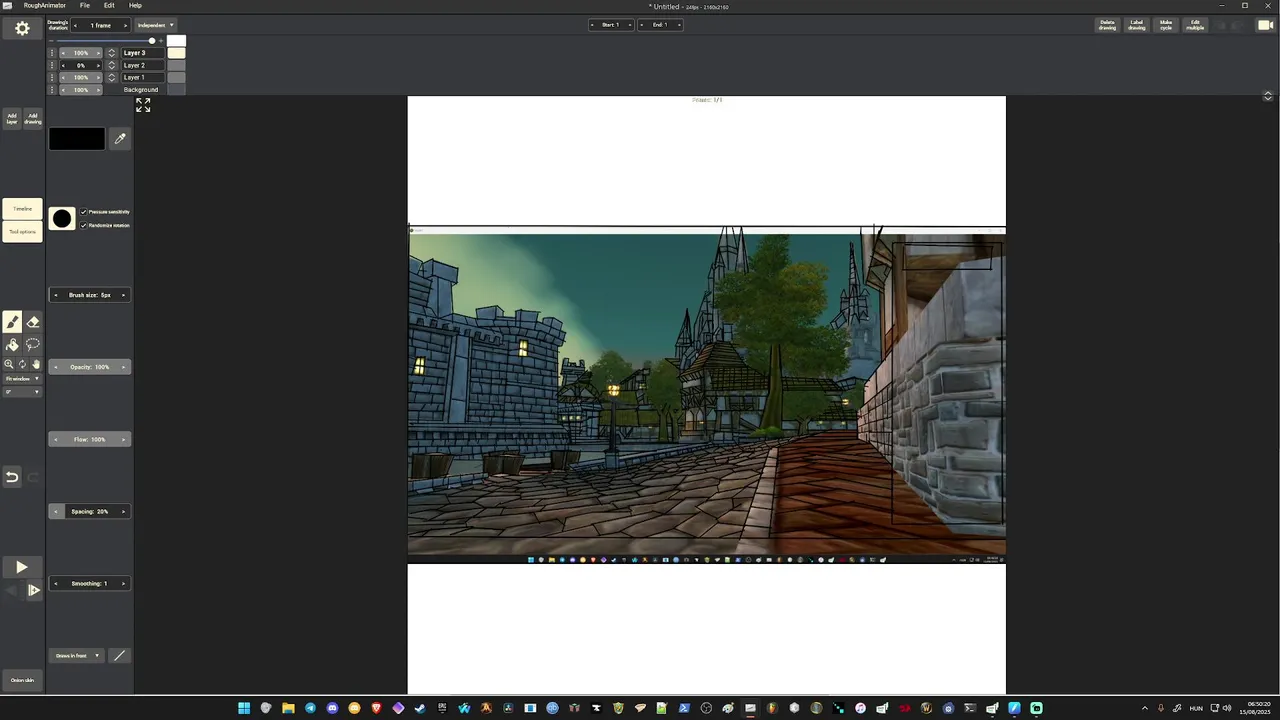Click Layer 3 drag handle dots
This screenshot has height=720, width=1280.
pyautogui.click(x=52, y=53)
